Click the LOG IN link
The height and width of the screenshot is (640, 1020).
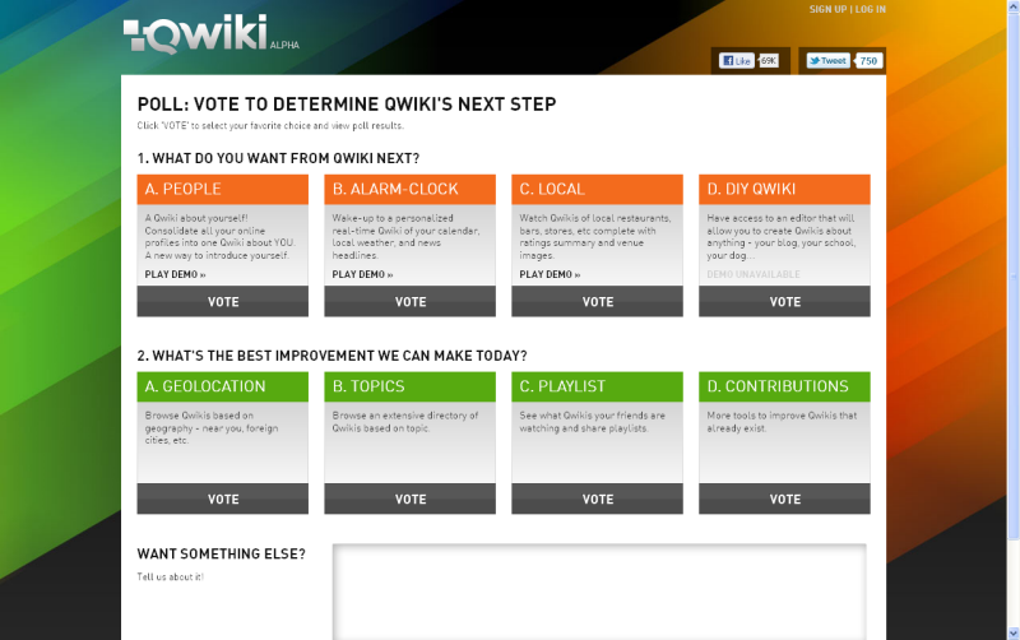[x=872, y=9]
